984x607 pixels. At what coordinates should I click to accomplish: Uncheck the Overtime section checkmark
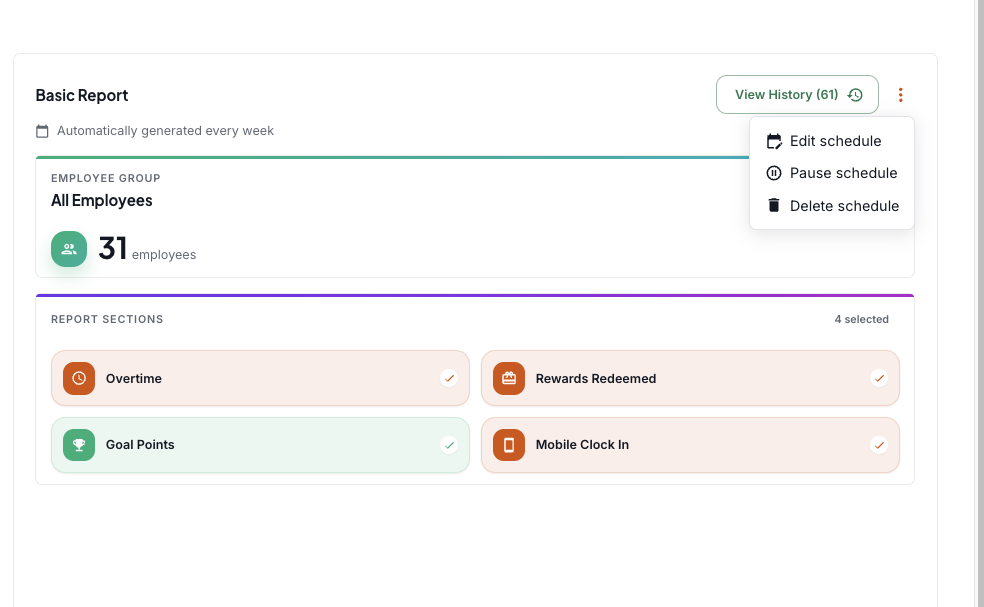(x=449, y=379)
